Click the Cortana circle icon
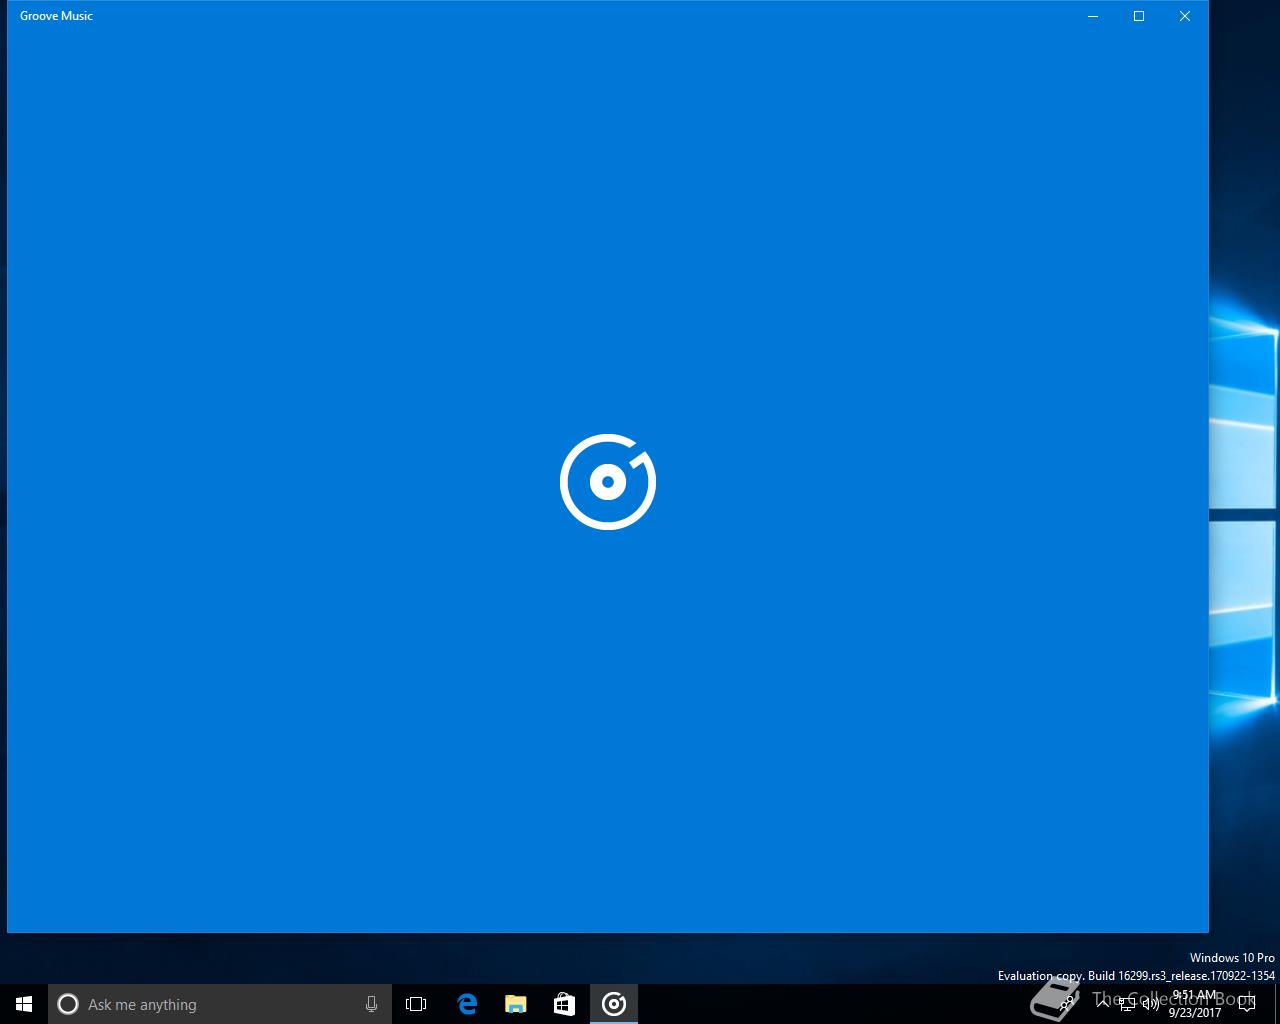 pyautogui.click(x=68, y=1004)
